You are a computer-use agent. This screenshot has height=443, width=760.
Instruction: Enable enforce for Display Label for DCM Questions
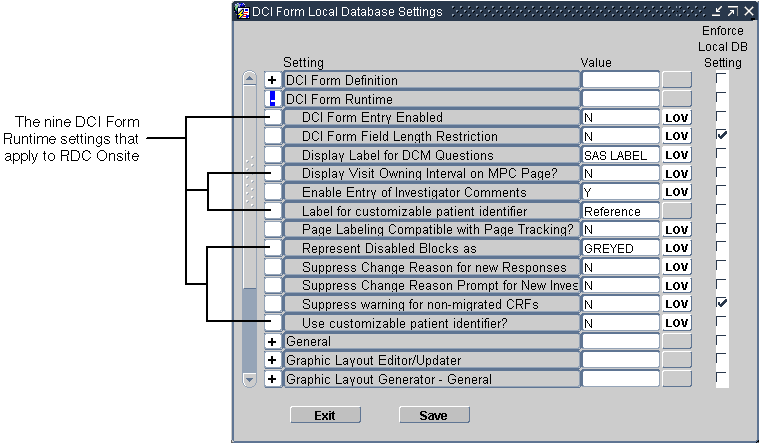[721, 153]
